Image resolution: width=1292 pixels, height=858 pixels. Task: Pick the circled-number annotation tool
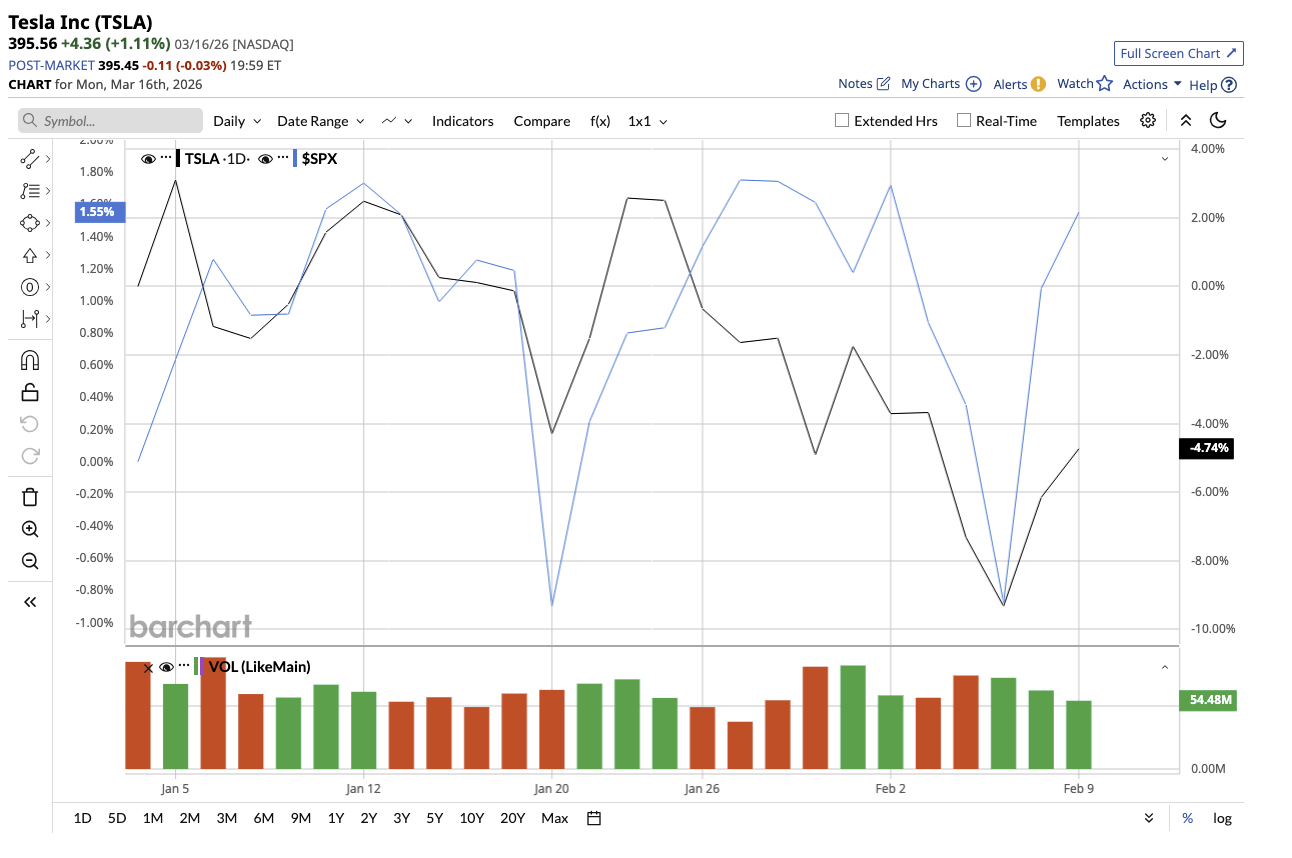click(29, 287)
